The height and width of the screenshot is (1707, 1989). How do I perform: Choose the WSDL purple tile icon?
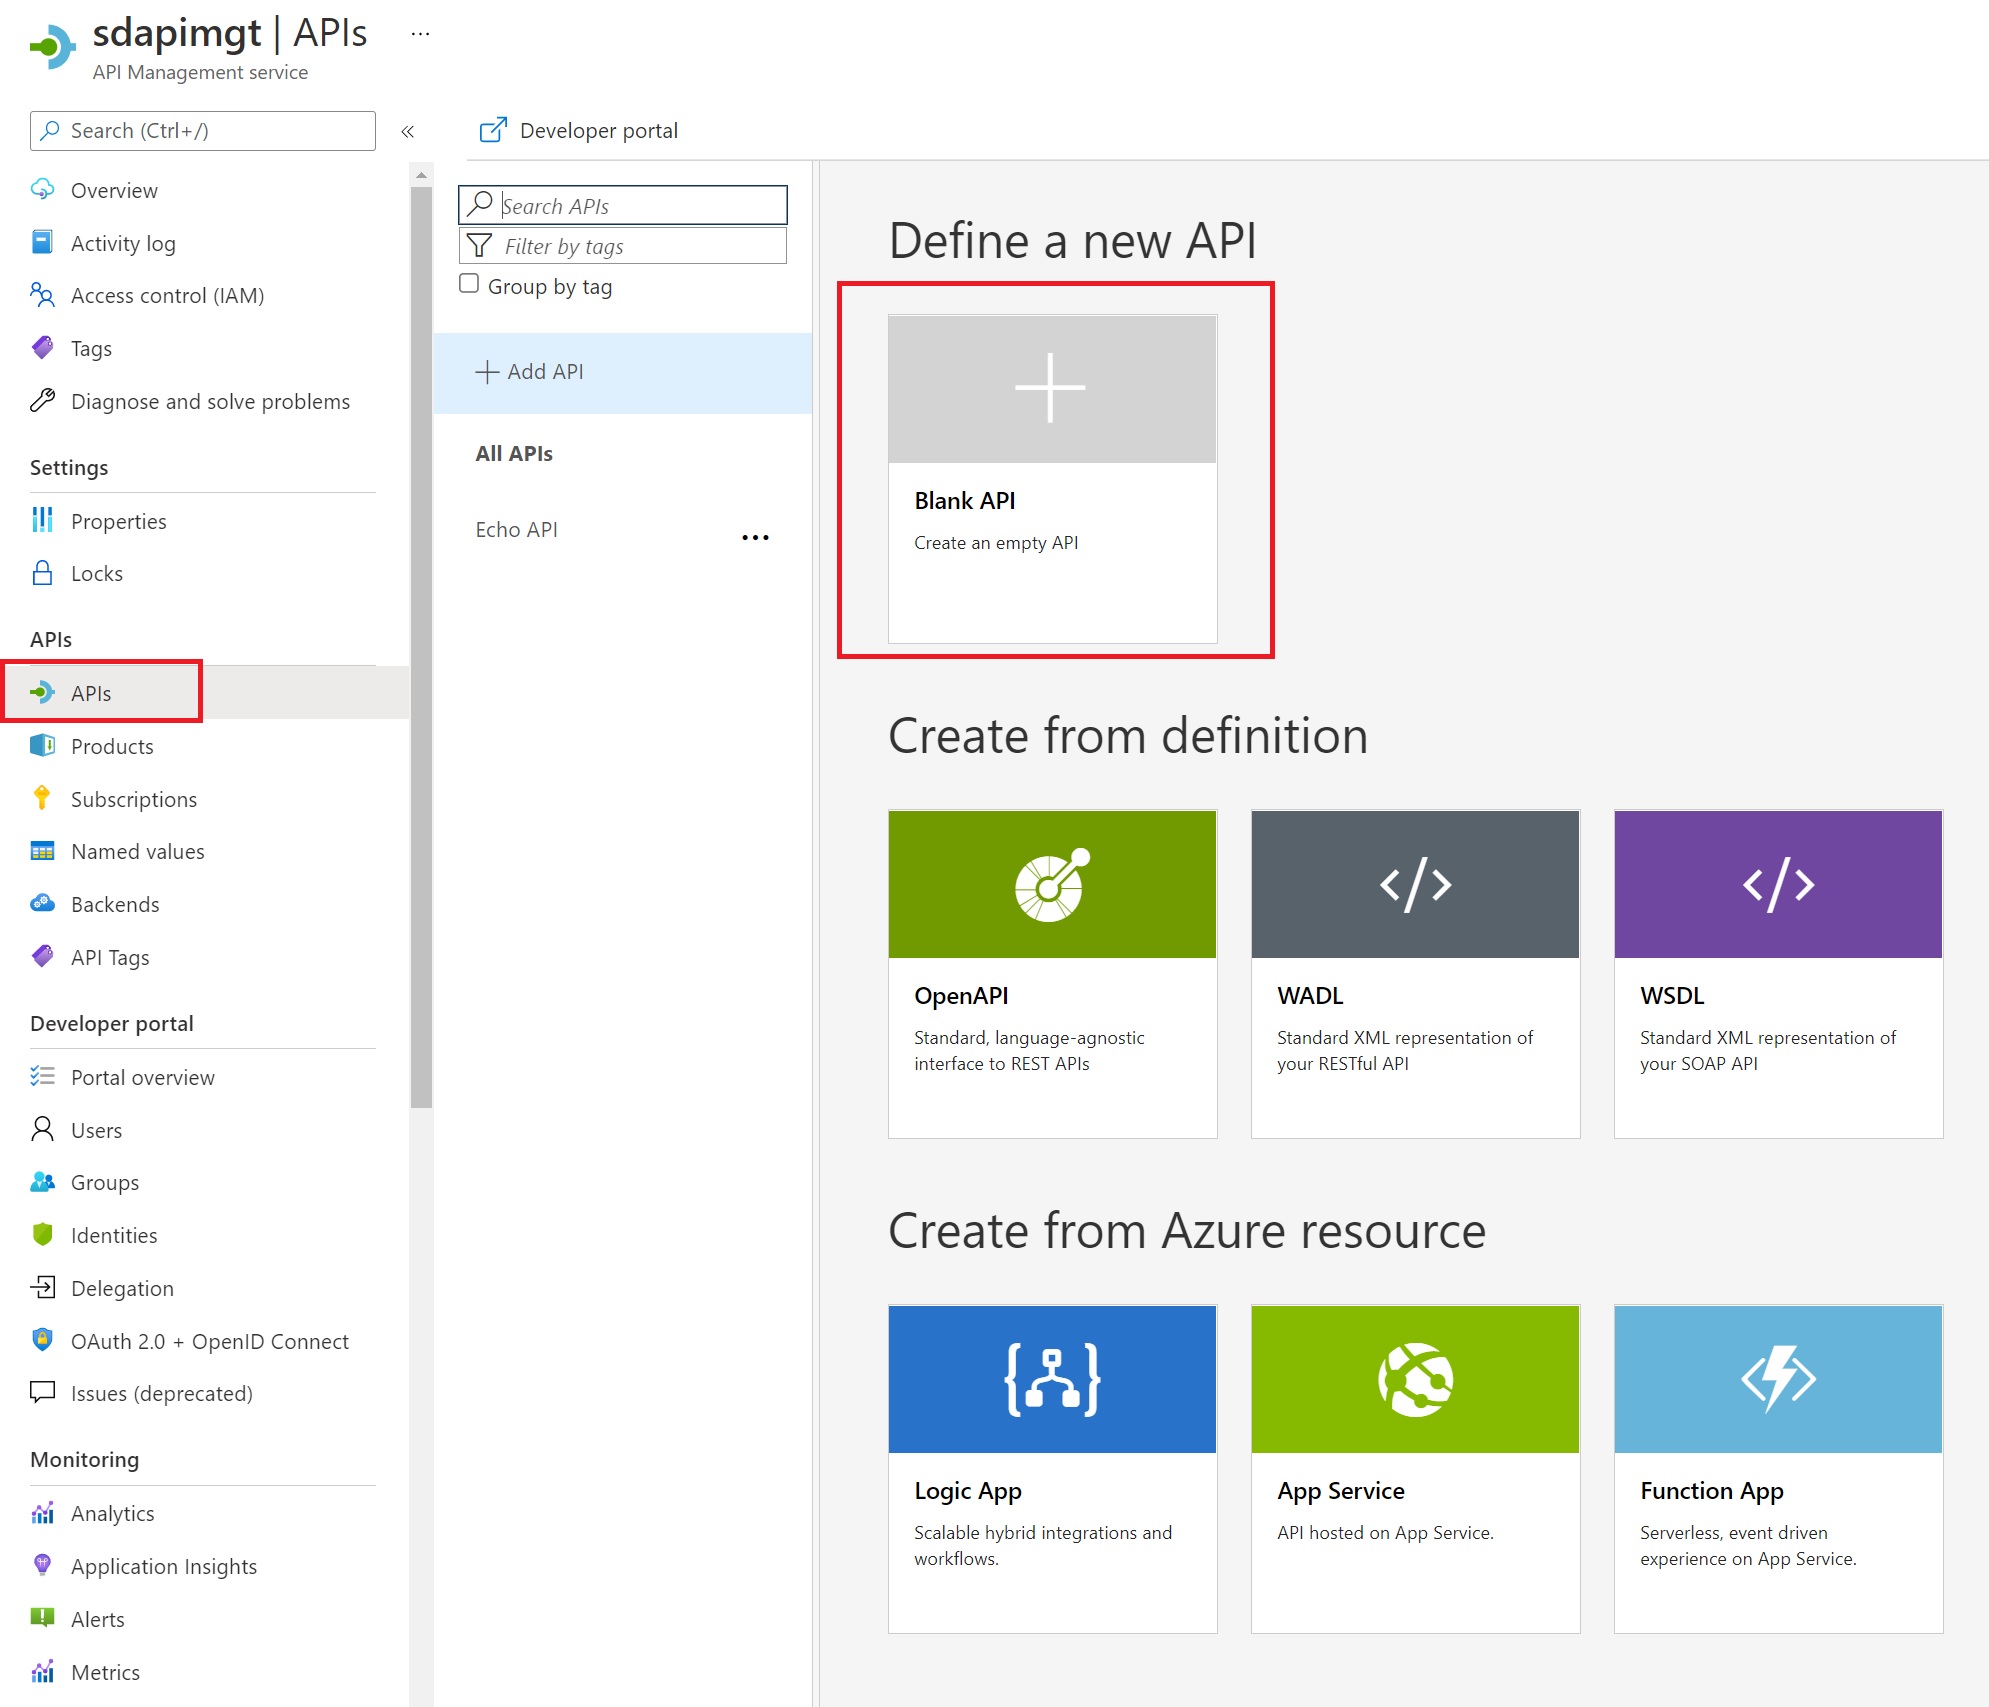tap(1778, 885)
